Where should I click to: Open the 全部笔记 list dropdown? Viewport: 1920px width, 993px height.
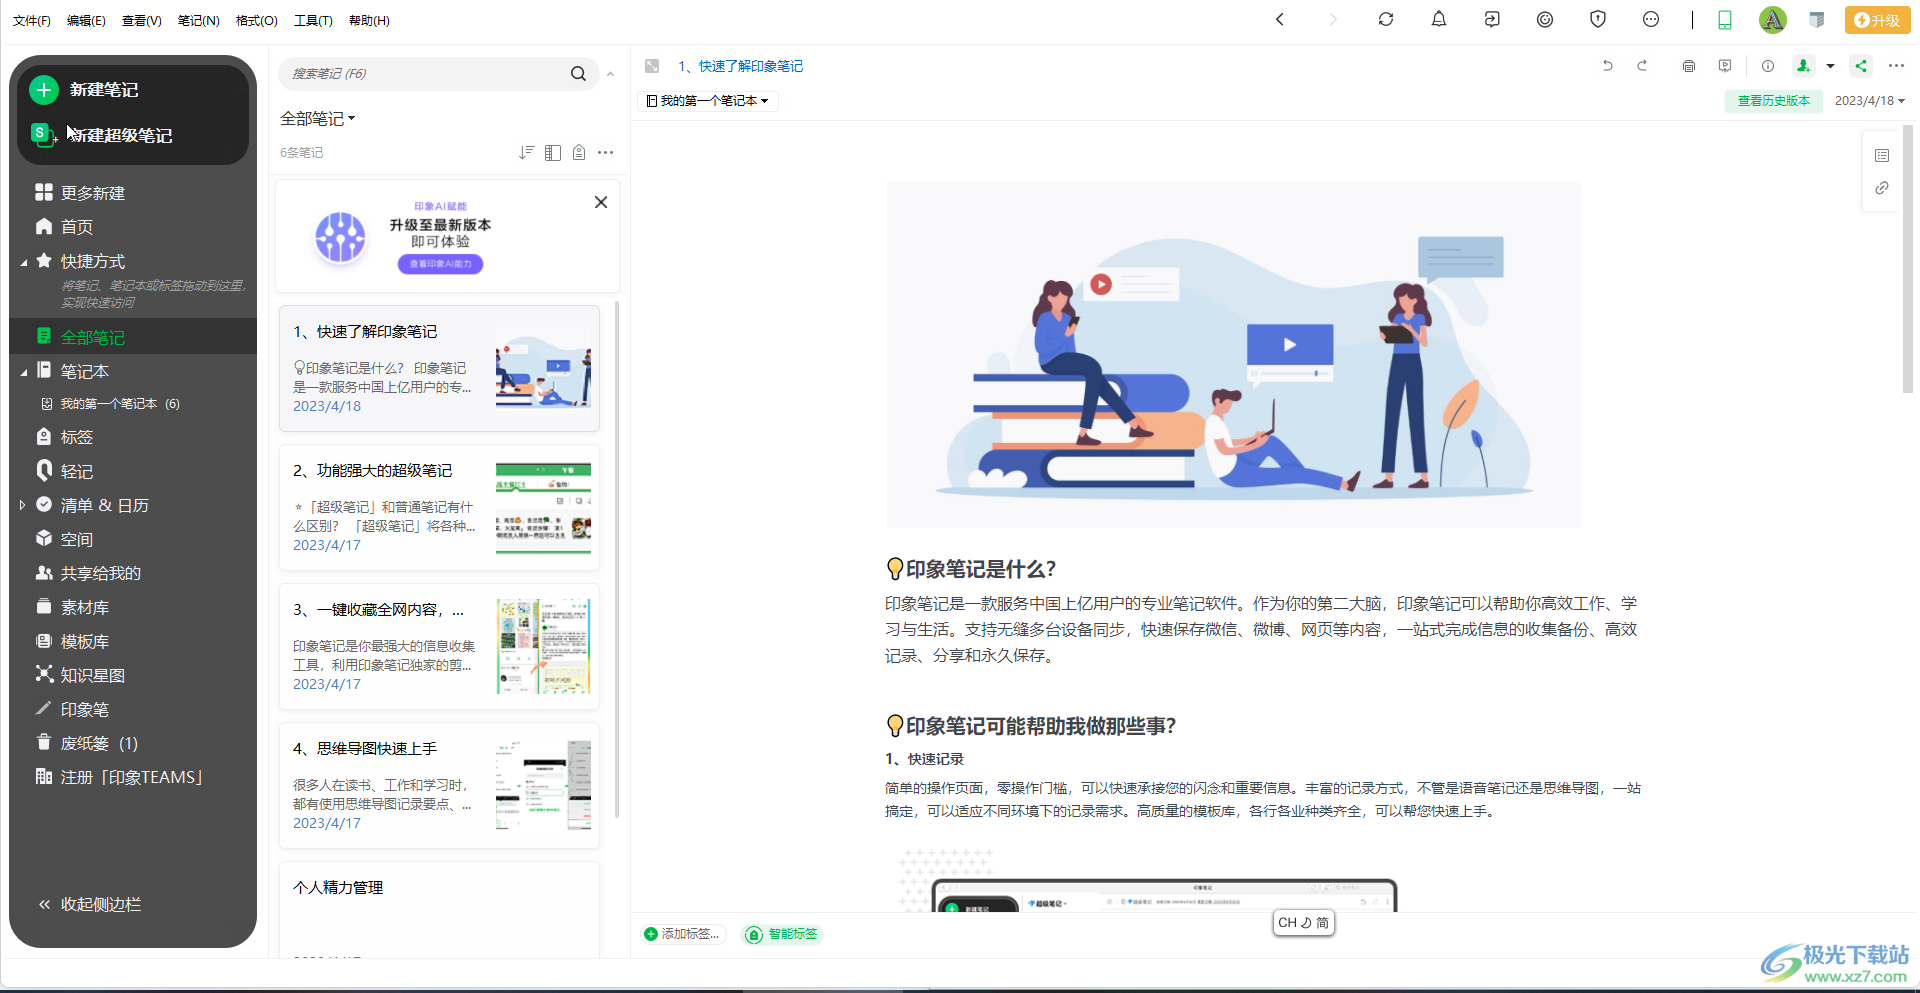(x=318, y=119)
